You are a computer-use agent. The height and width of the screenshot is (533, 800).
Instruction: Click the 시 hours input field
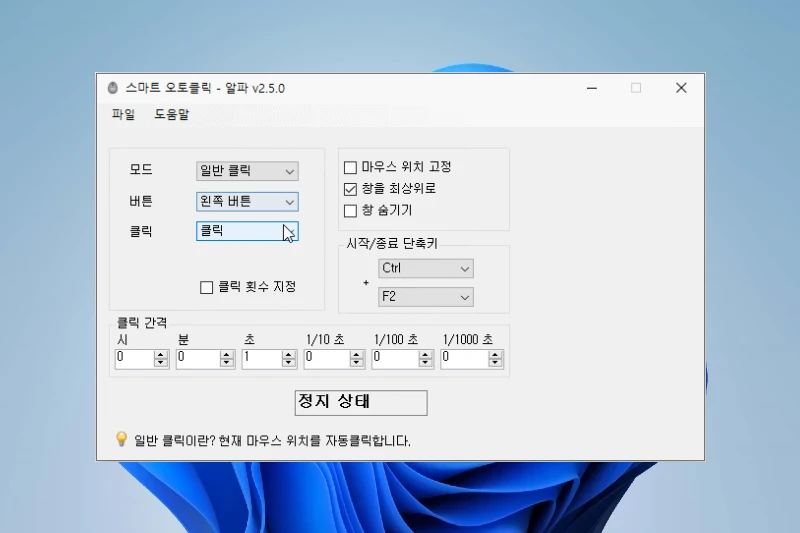coord(135,358)
